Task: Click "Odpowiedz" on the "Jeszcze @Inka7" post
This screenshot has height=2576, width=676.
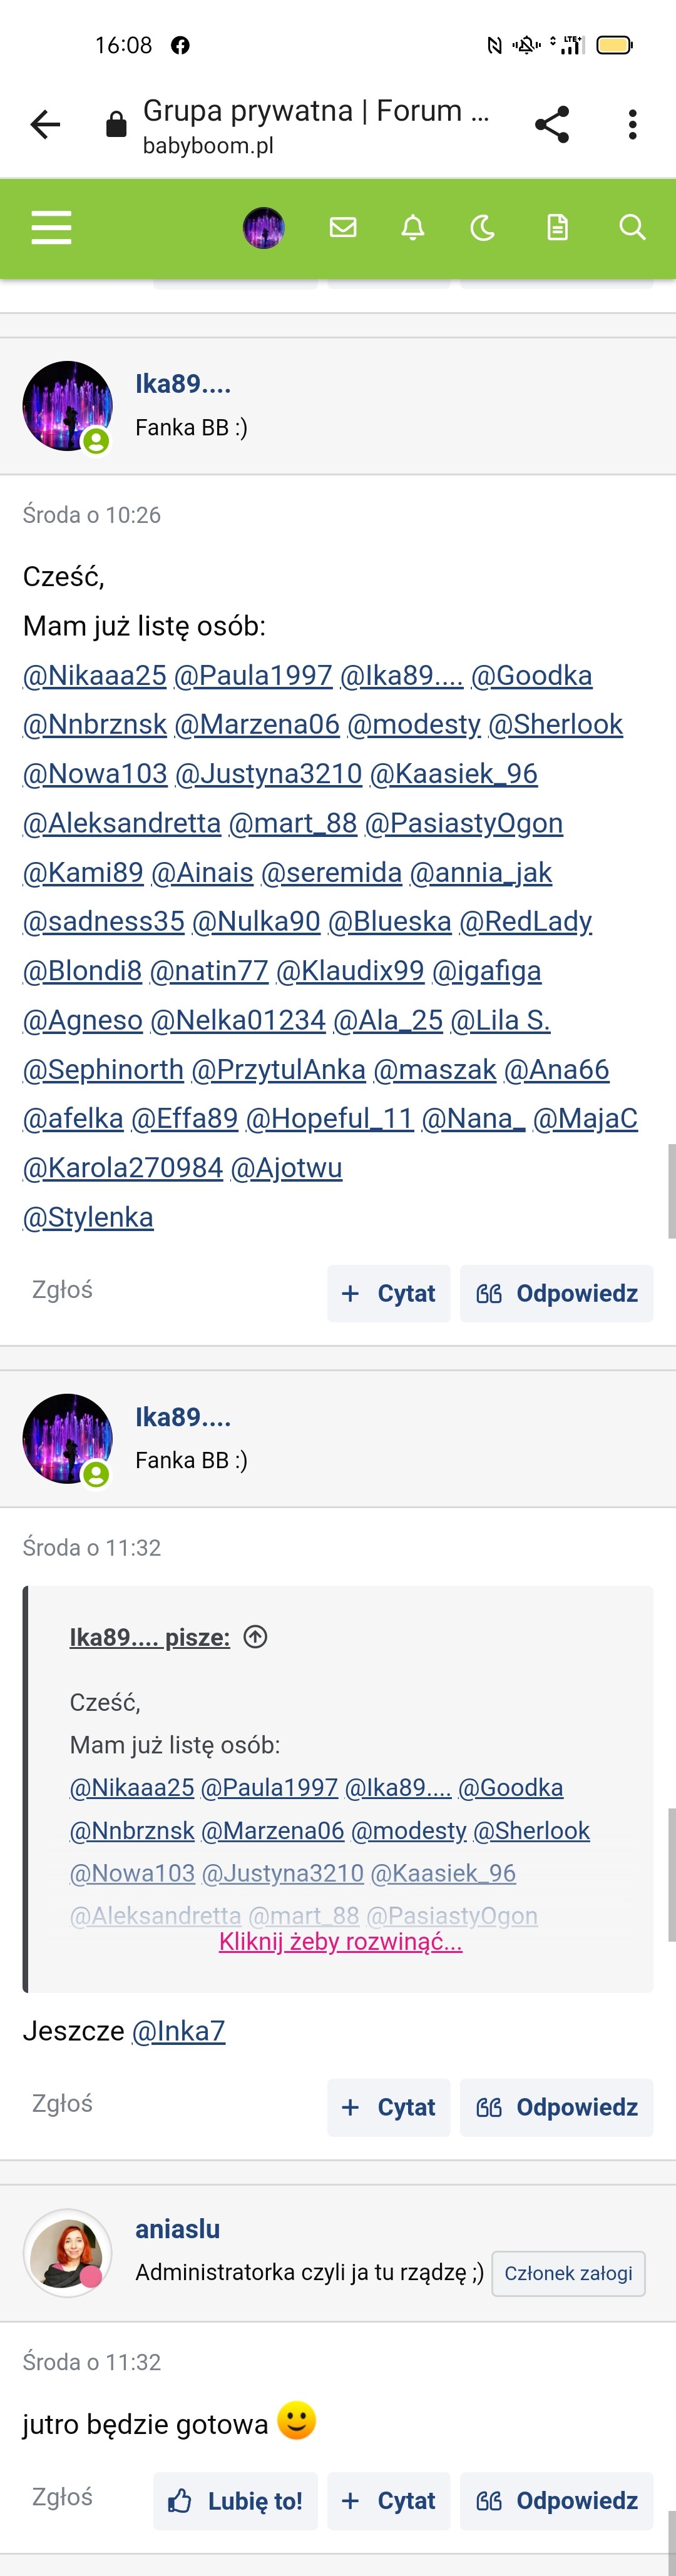Action: [x=557, y=2107]
